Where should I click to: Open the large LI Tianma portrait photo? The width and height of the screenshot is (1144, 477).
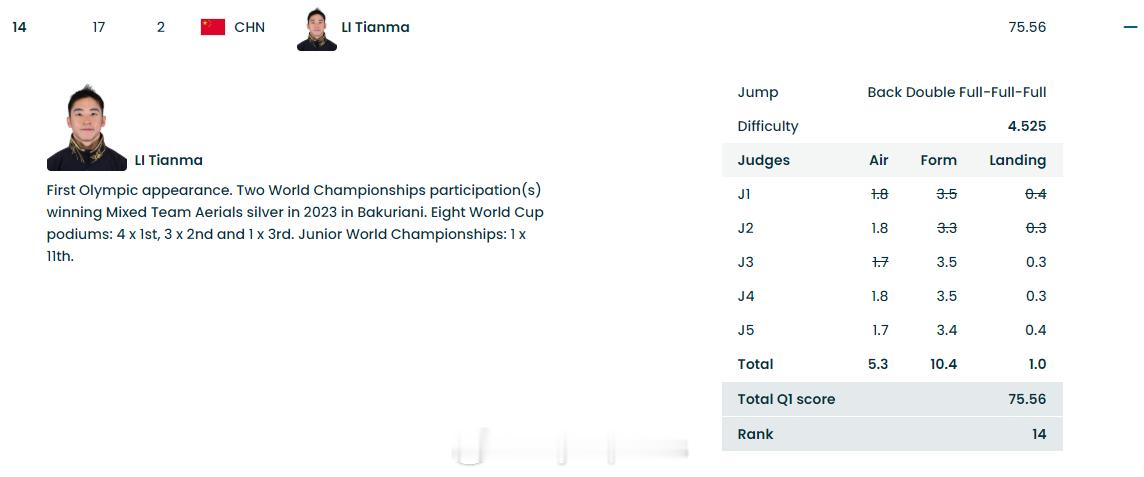tap(86, 128)
